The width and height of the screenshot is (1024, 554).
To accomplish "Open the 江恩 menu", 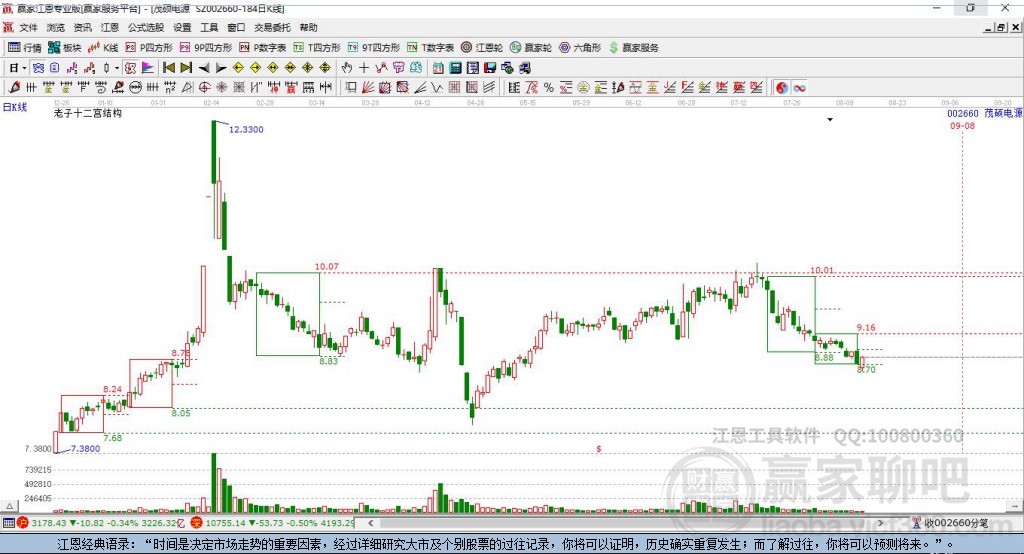I will coord(110,27).
